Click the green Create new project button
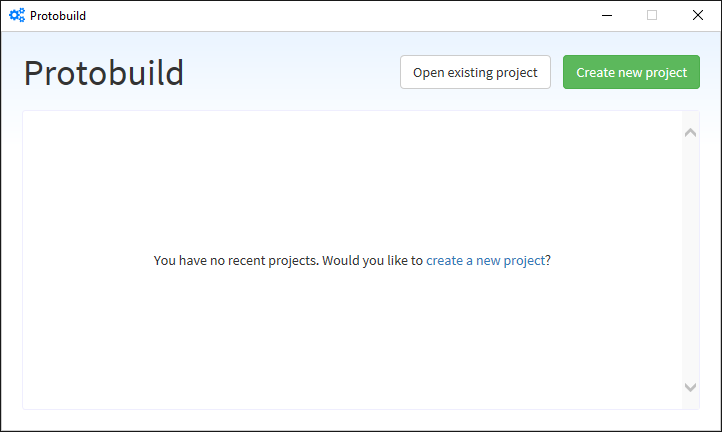722x432 pixels. coord(631,72)
